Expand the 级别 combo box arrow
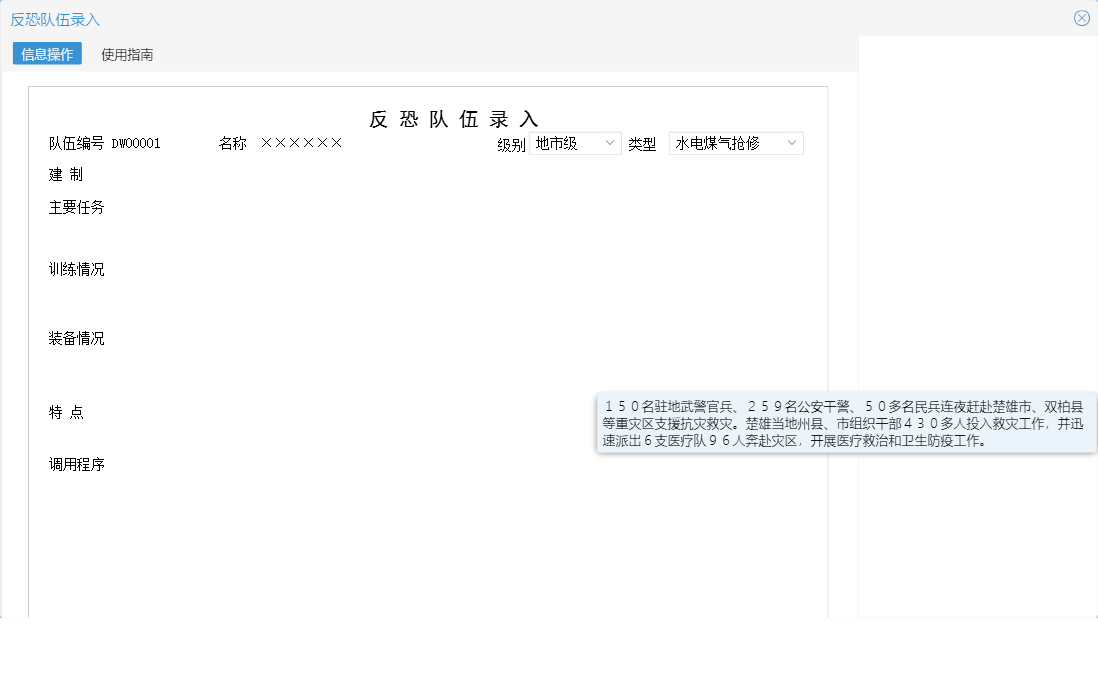The image size is (1098, 697). pos(611,143)
